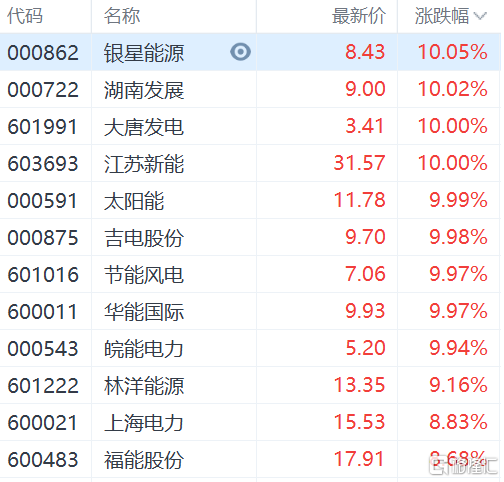
Task: Select stock code 600483 福能股份
Action: (x=43, y=460)
